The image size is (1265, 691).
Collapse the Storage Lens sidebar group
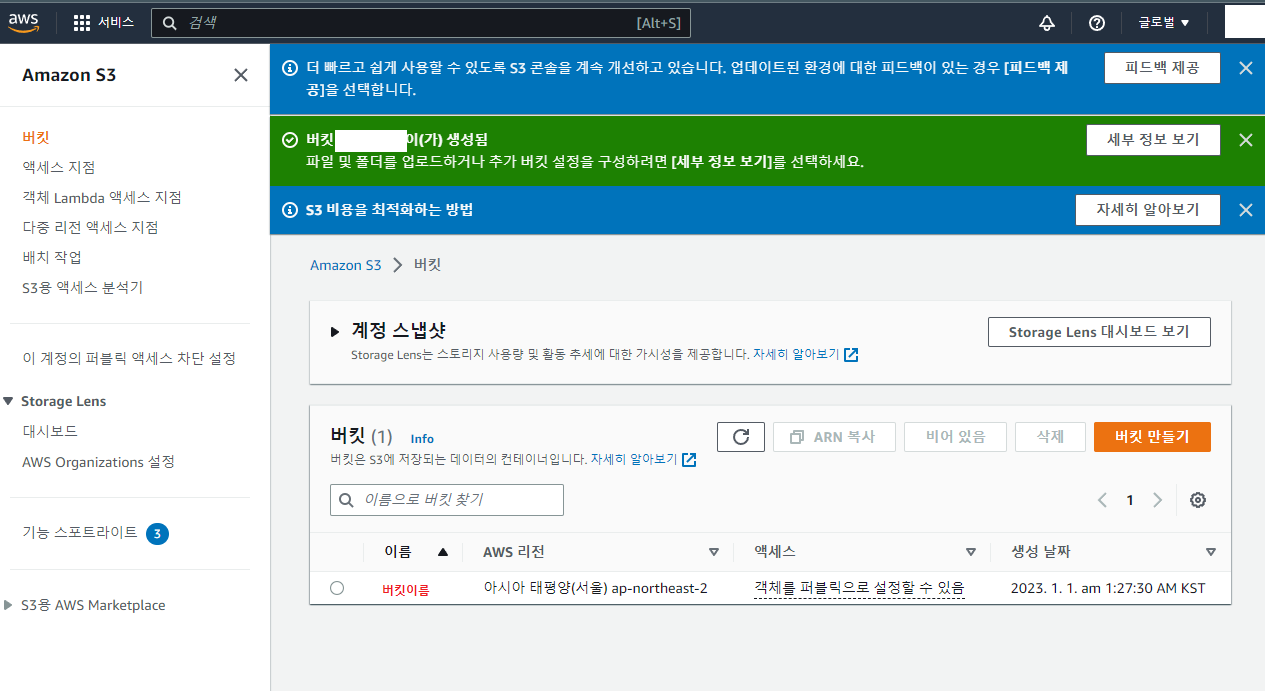pos(9,401)
